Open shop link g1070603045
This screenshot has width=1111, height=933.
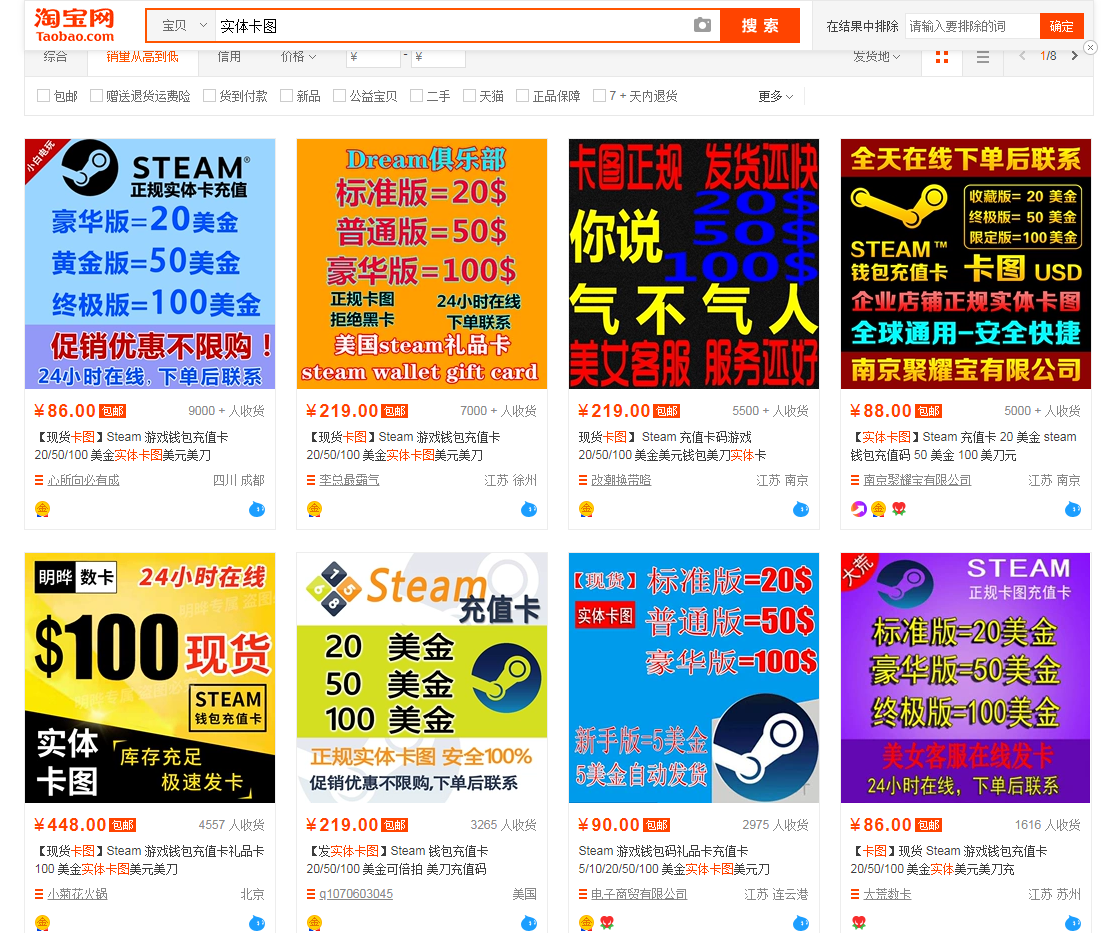pyautogui.click(x=356, y=894)
